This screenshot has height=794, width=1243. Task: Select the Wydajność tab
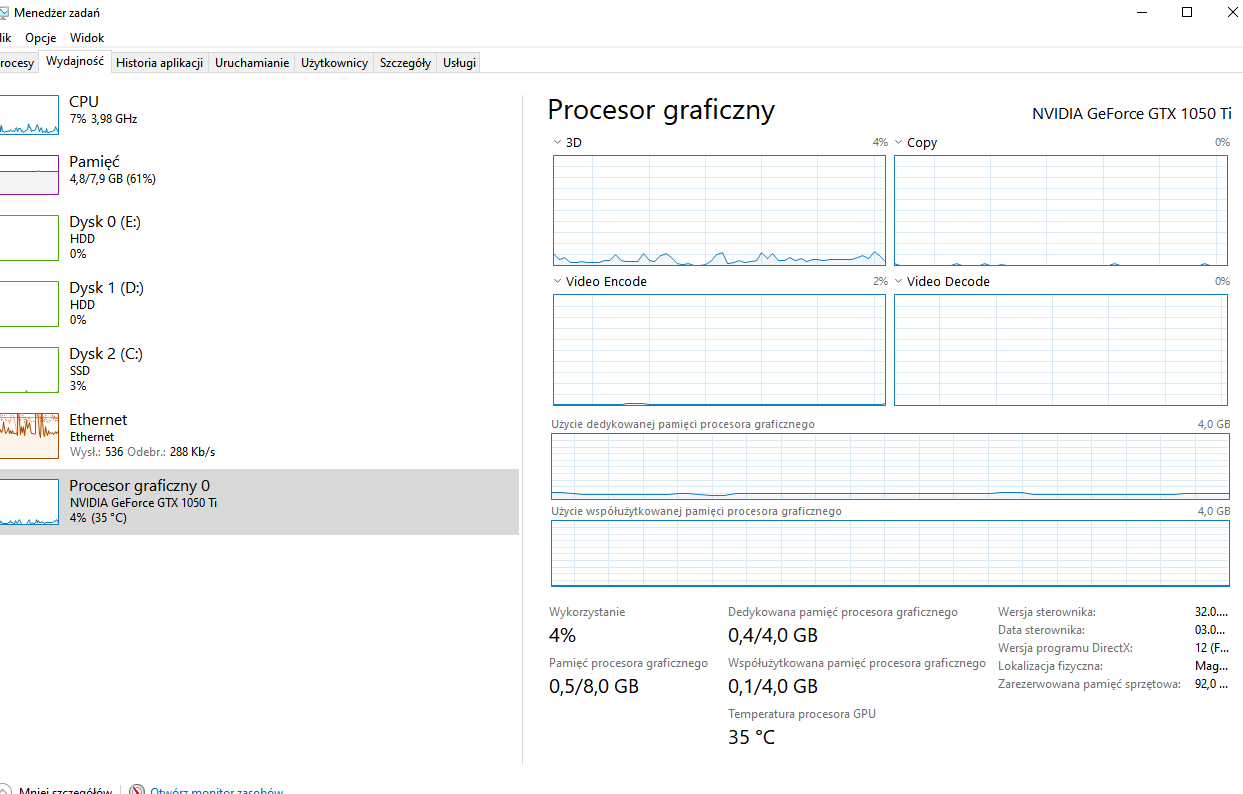pos(75,61)
